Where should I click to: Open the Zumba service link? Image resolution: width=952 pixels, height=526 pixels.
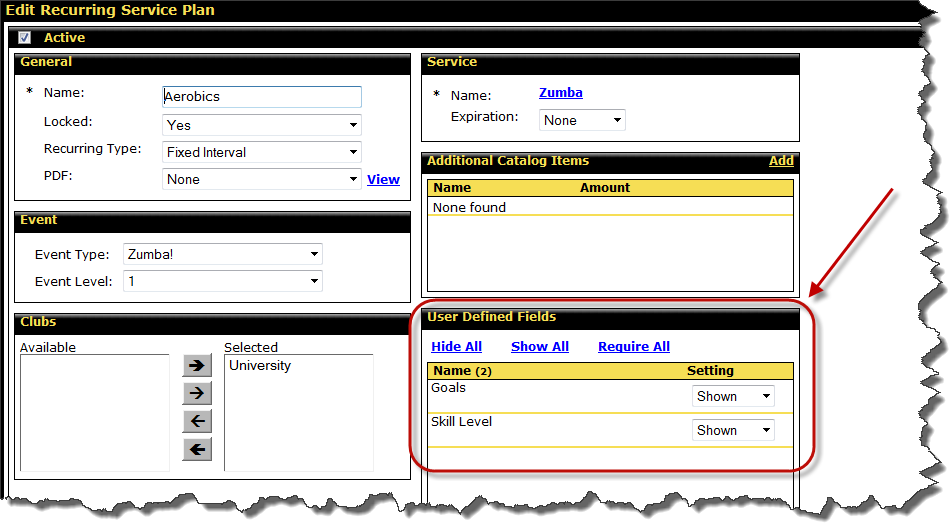[560, 93]
